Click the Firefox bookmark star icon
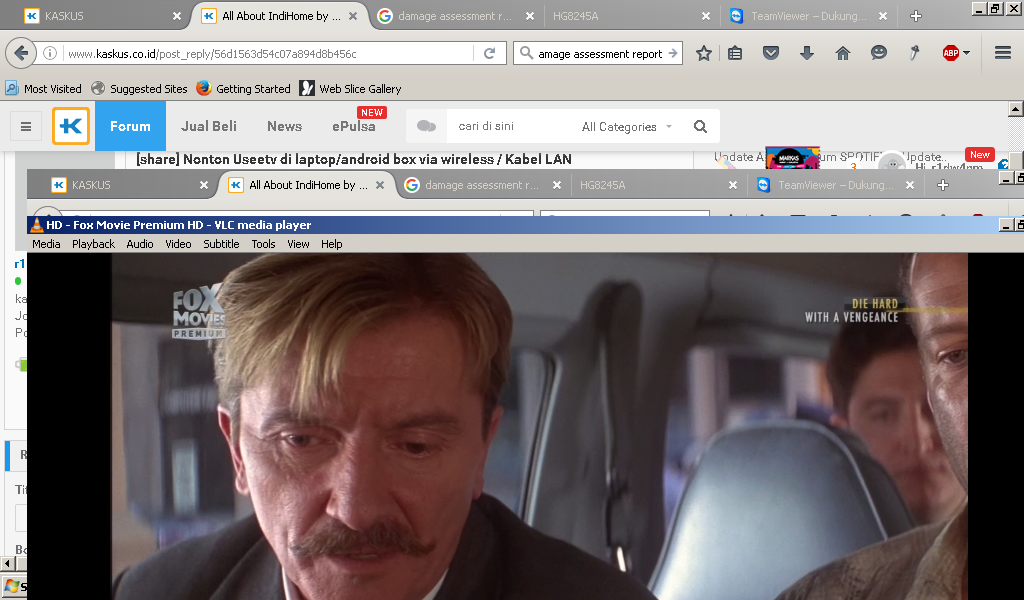 pyautogui.click(x=704, y=53)
